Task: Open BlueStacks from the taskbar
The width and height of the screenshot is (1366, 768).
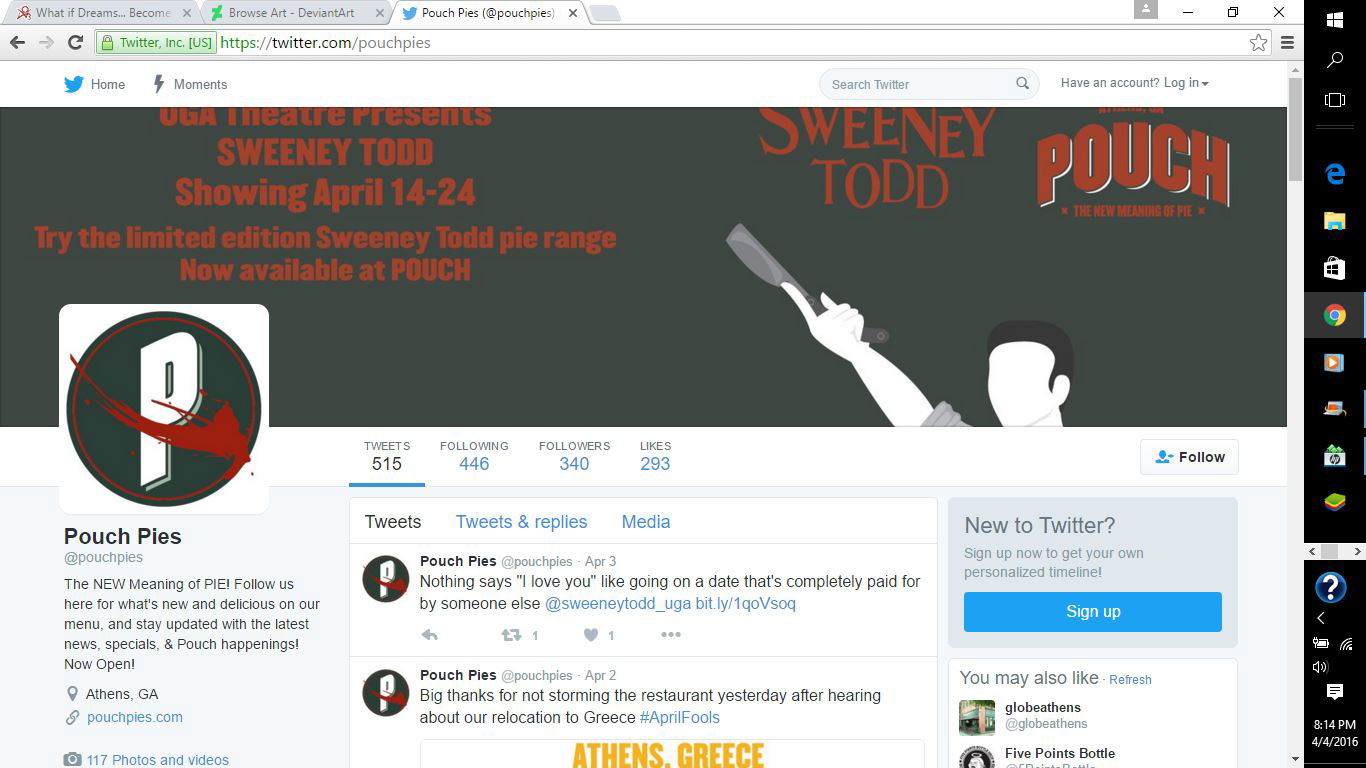Action: pyautogui.click(x=1335, y=504)
